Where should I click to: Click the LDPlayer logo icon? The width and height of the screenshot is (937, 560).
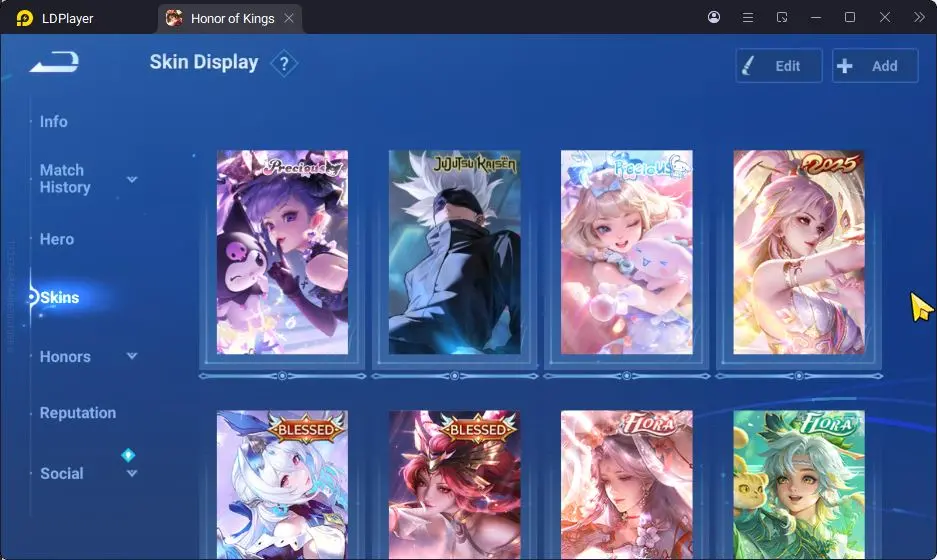pyautogui.click(x=25, y=18)
